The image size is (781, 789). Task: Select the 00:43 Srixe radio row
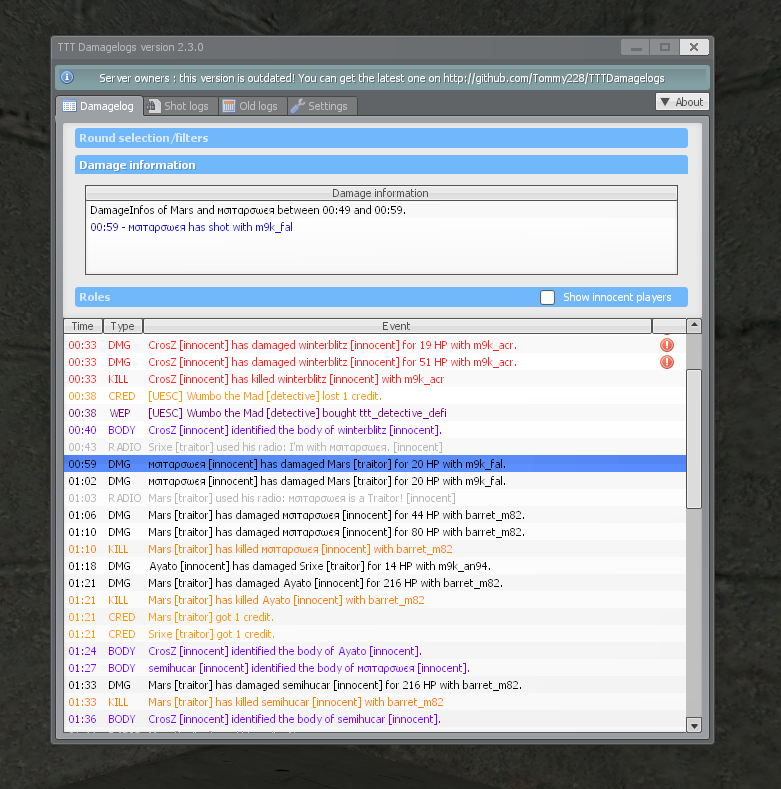pos(375,447)
